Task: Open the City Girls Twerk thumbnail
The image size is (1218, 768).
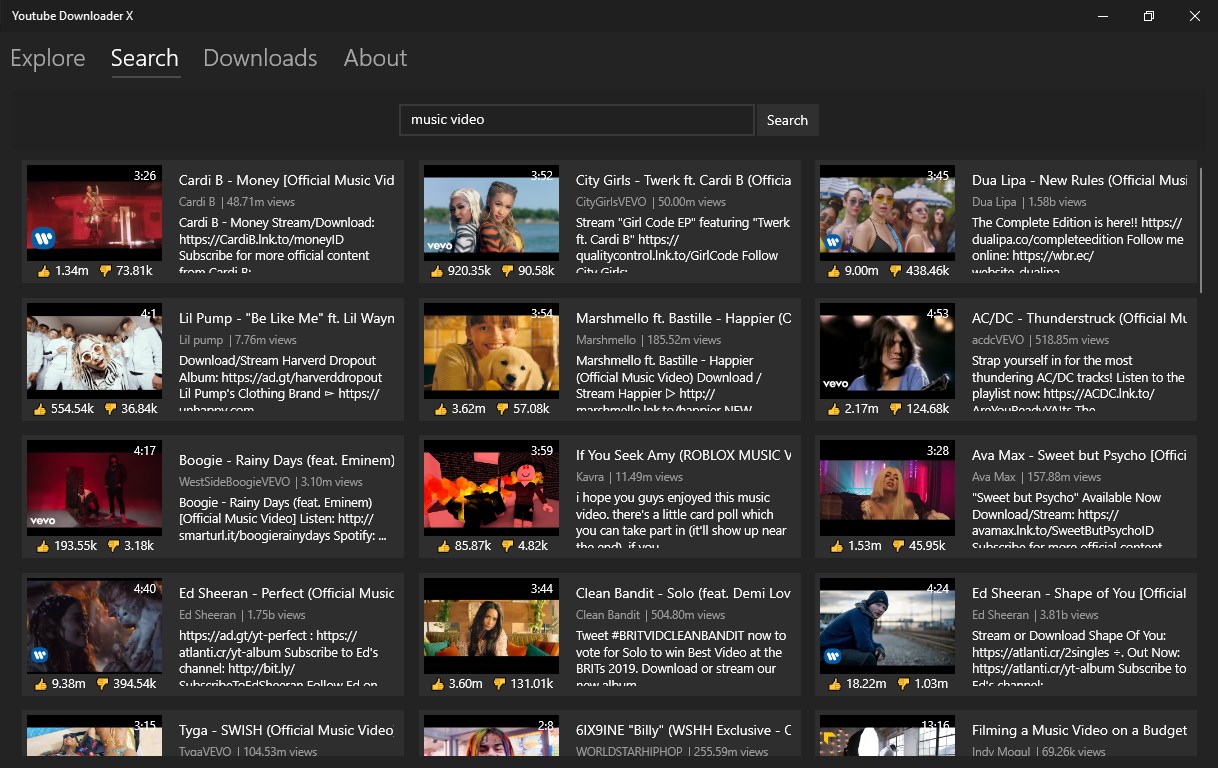Action: (491, 212)
